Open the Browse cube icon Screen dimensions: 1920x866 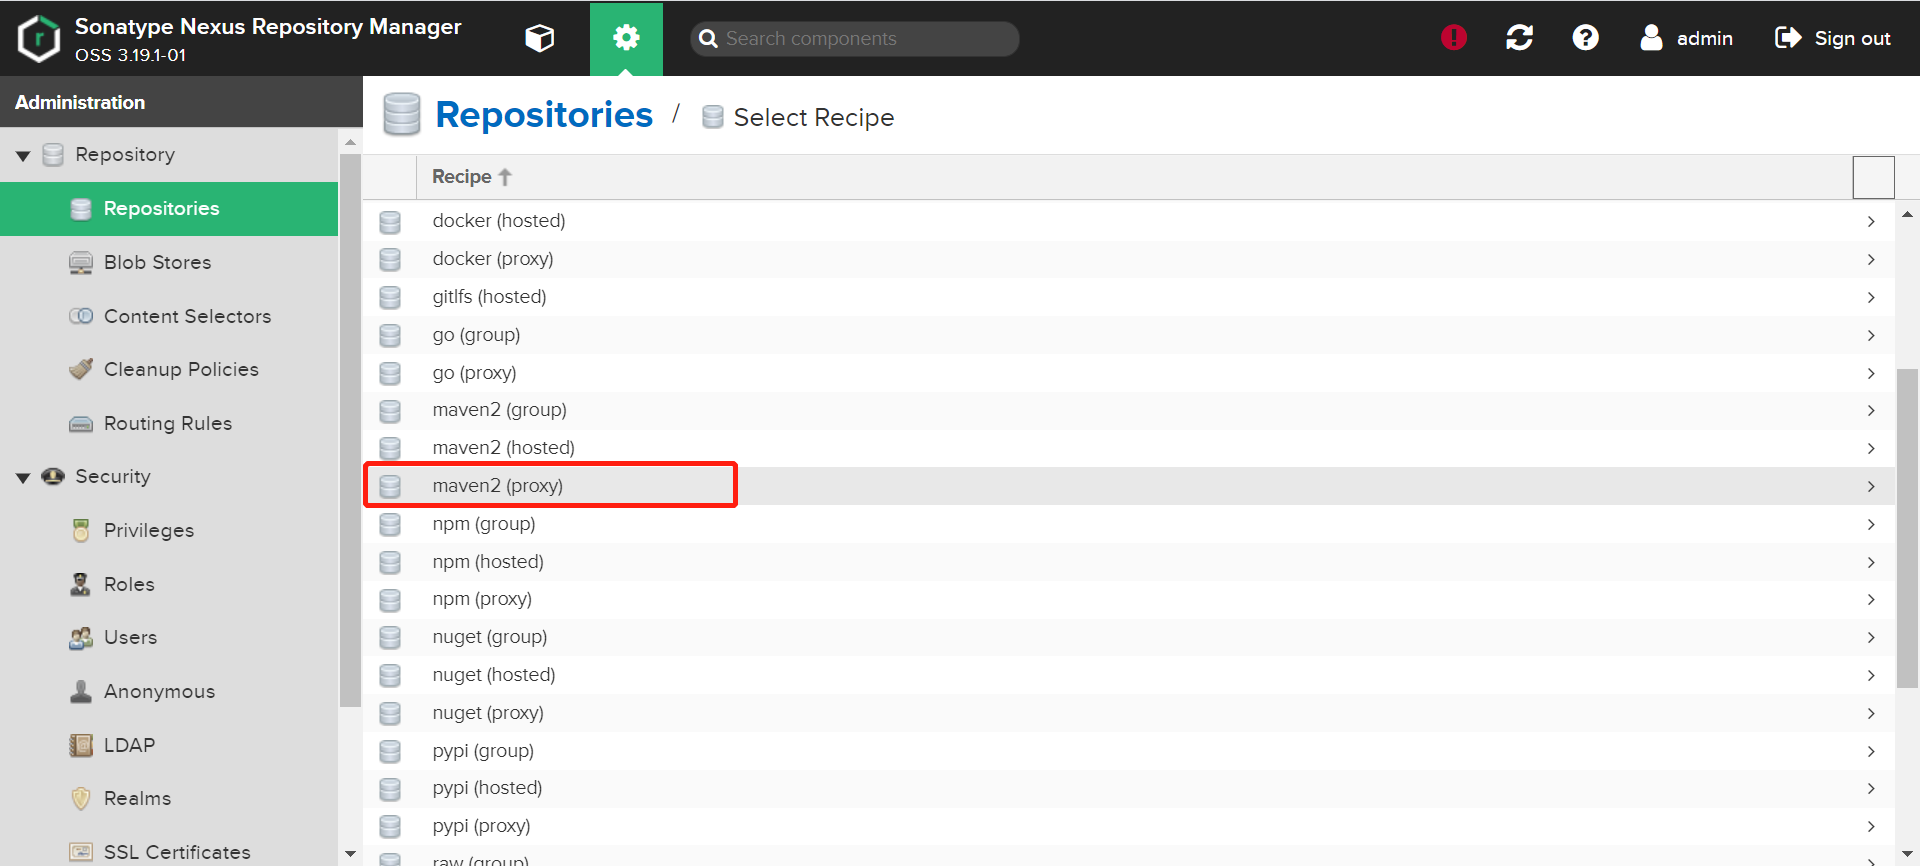540,38
